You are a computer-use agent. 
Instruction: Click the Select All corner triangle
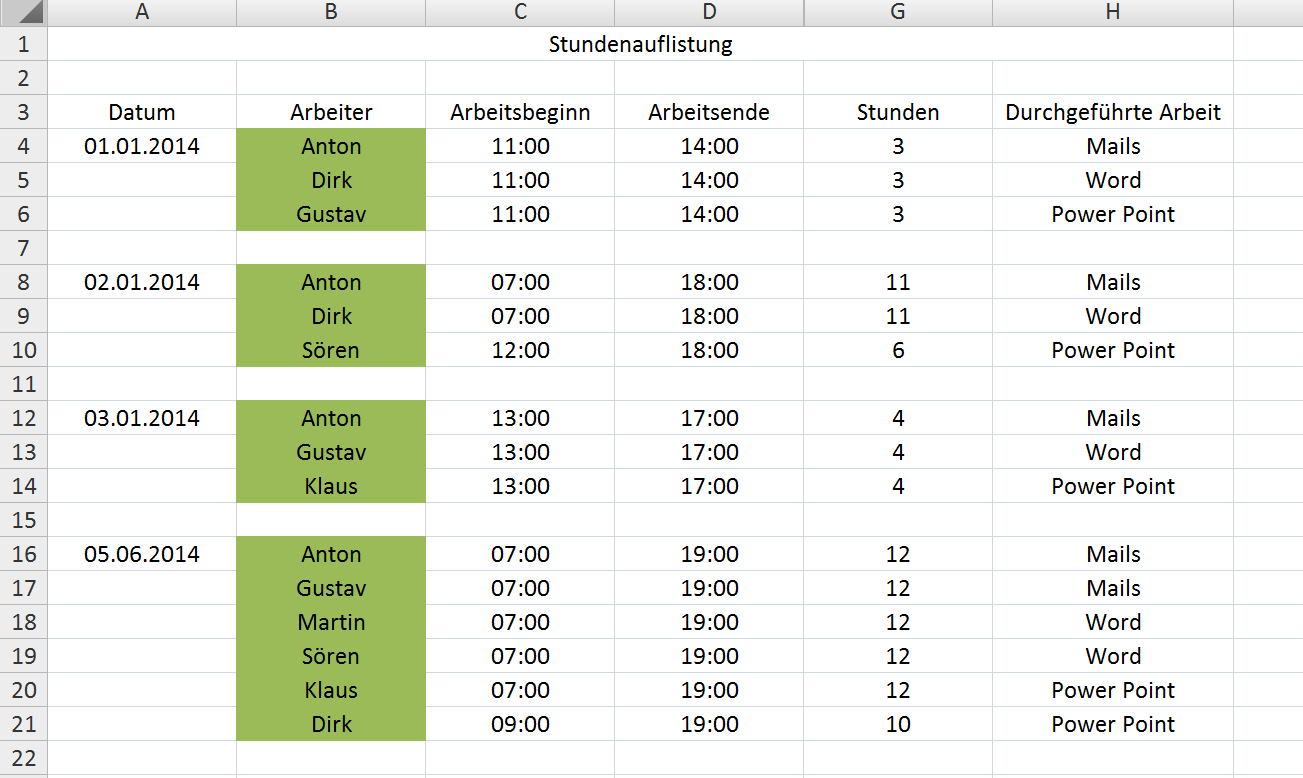24,13
